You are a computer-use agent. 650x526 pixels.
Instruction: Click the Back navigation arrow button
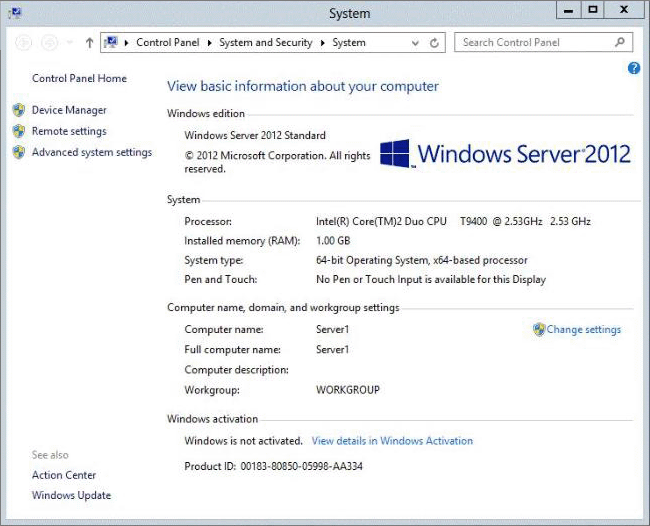point(24,43)
